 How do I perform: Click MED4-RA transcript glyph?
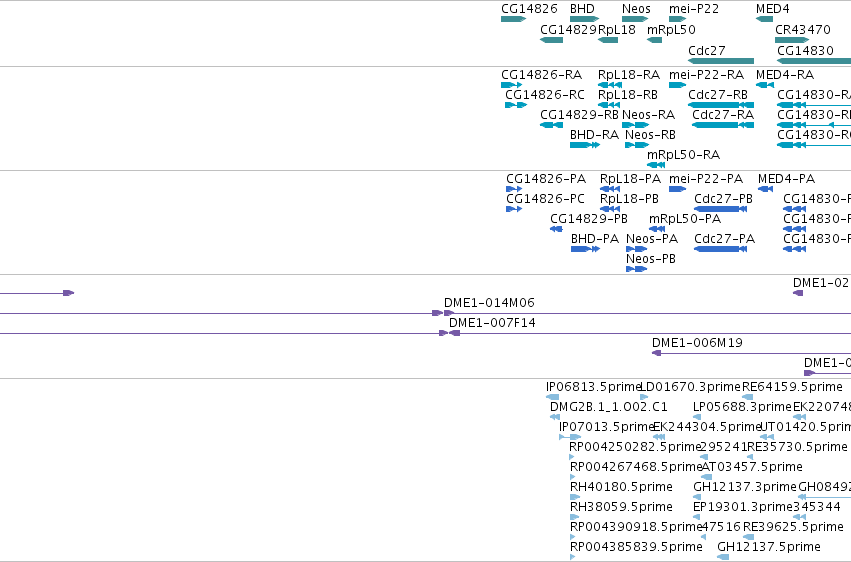(x=765, y=85)
